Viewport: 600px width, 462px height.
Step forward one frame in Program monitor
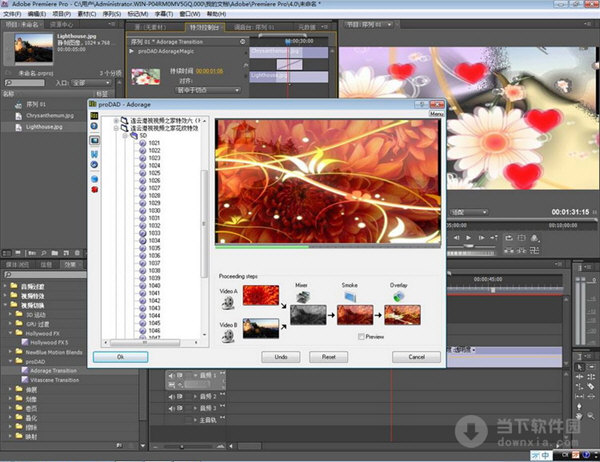pyautogui.click(x=481, y=238)
